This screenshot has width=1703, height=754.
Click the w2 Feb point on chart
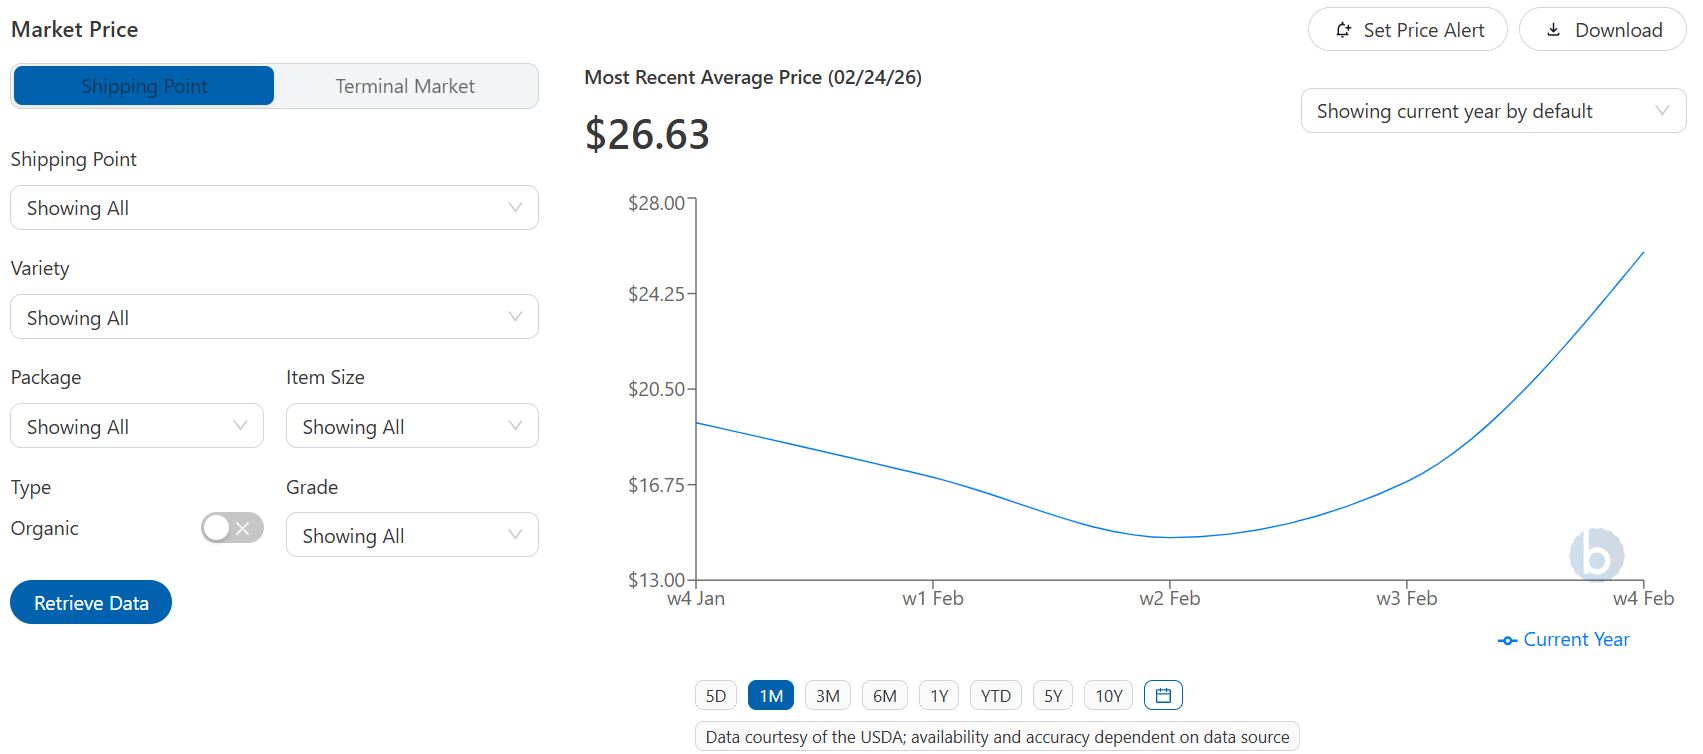tap(1170, 537)
